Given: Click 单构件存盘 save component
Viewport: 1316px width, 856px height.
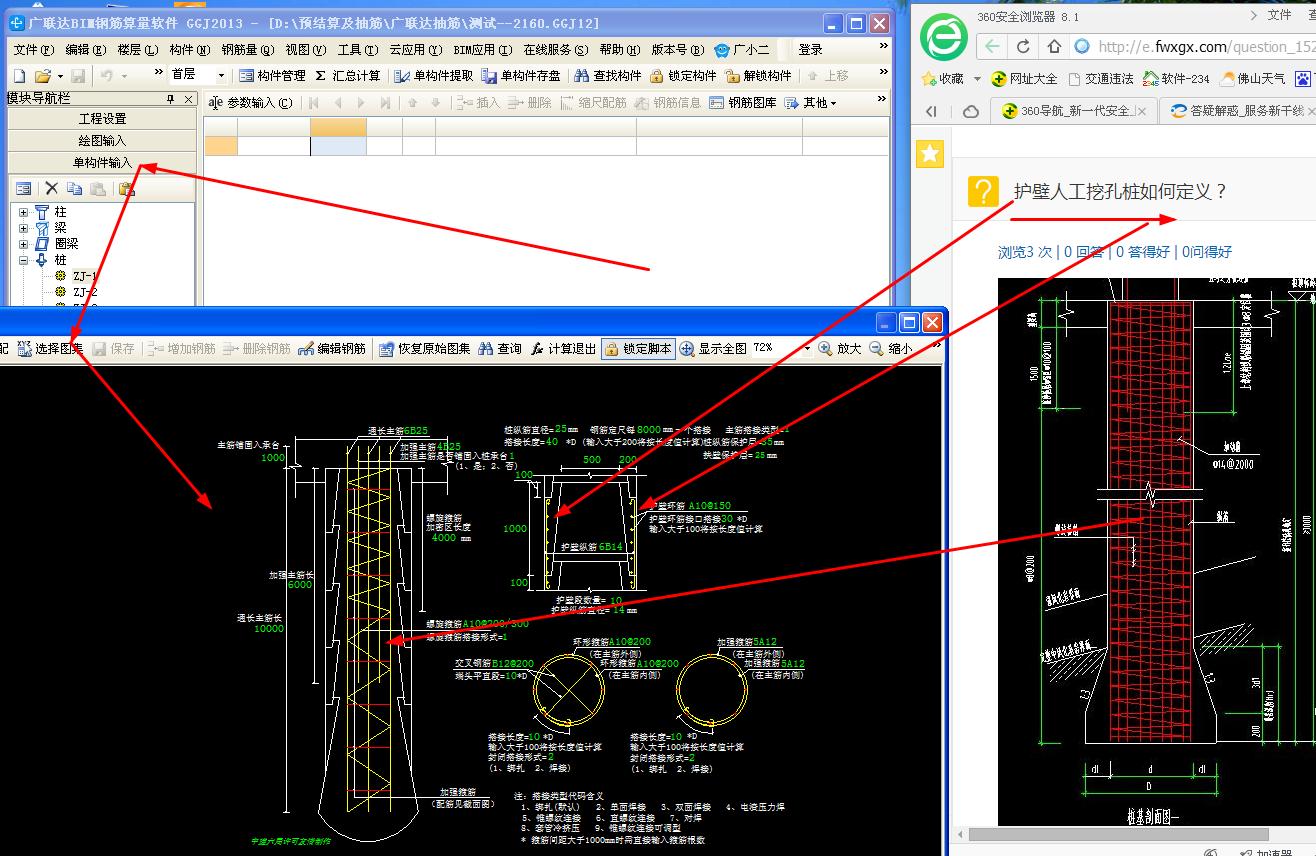Looking at the screenshot, I should coord(521,75).
